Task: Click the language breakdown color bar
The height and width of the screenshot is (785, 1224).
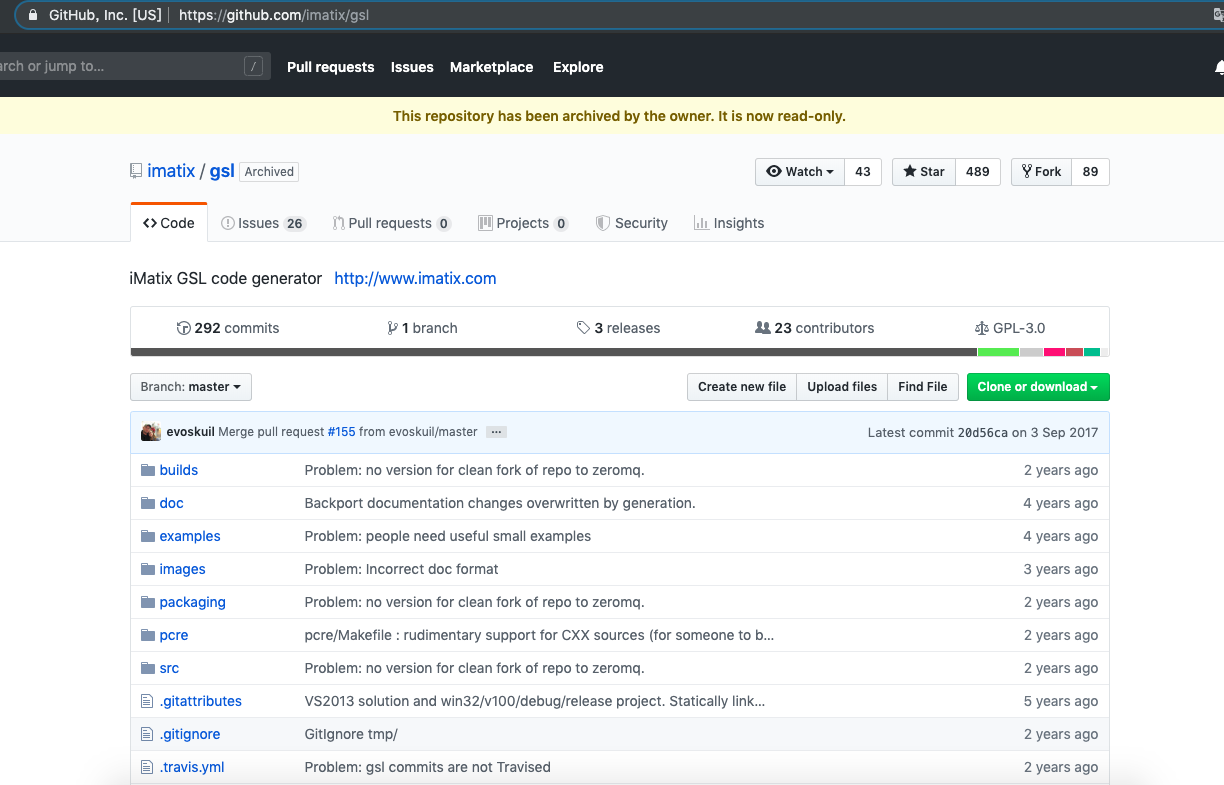Action: [x=620, y=352]
